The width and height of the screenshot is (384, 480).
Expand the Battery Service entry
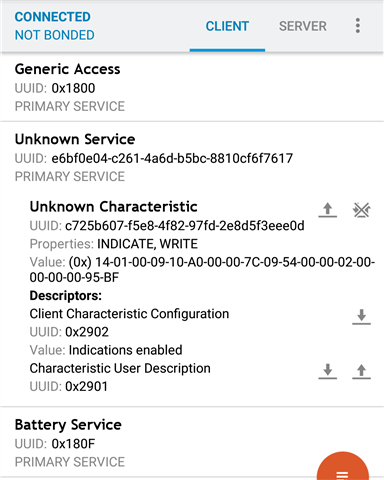pyautogui.click(x=192, y=443)
